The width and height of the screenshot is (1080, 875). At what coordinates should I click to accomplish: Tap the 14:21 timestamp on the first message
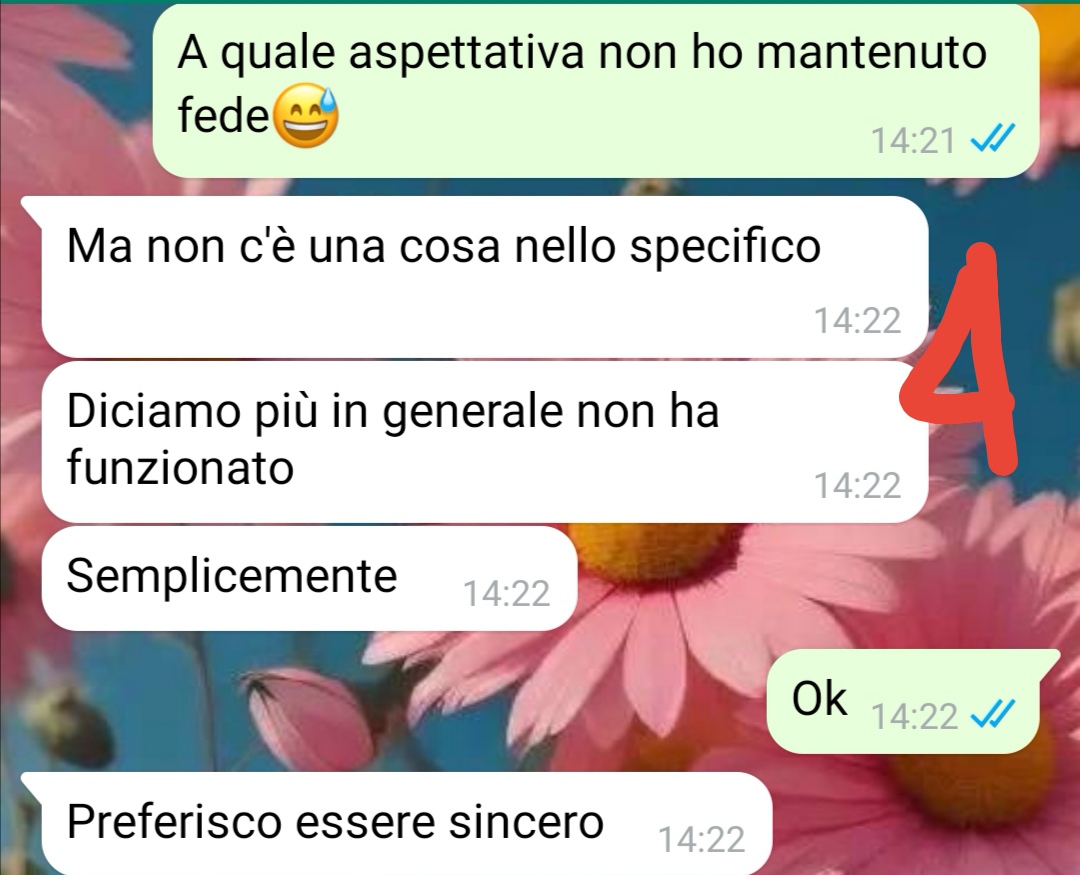913,141
